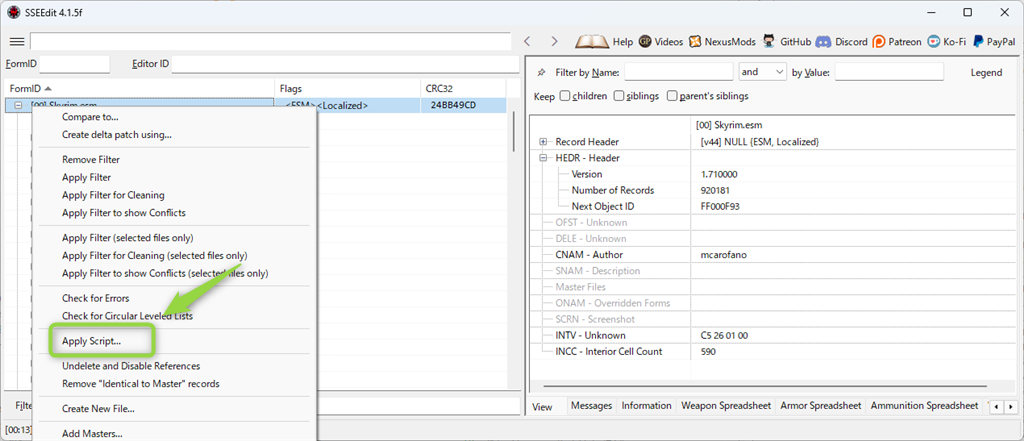Open the NexusMods link
This screenshot has height=441, width=1024.
coord(722,42)
